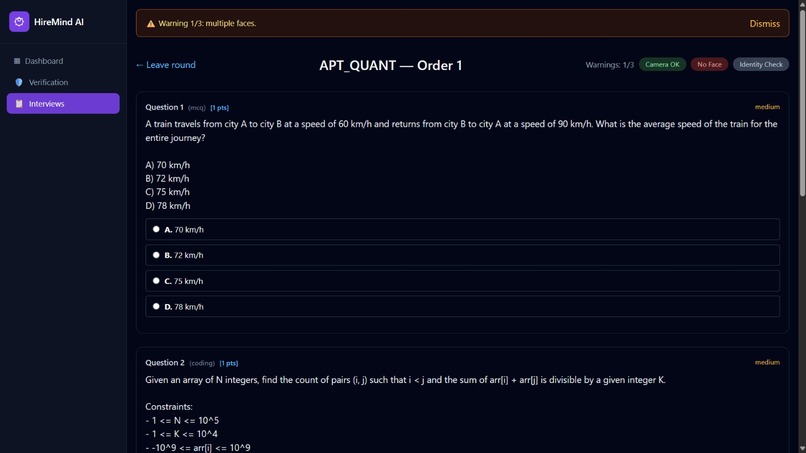
Task: Click the 'Warning 1/3: multiple faces.' message
Action: pyautogui.click(x=207, y=23)
